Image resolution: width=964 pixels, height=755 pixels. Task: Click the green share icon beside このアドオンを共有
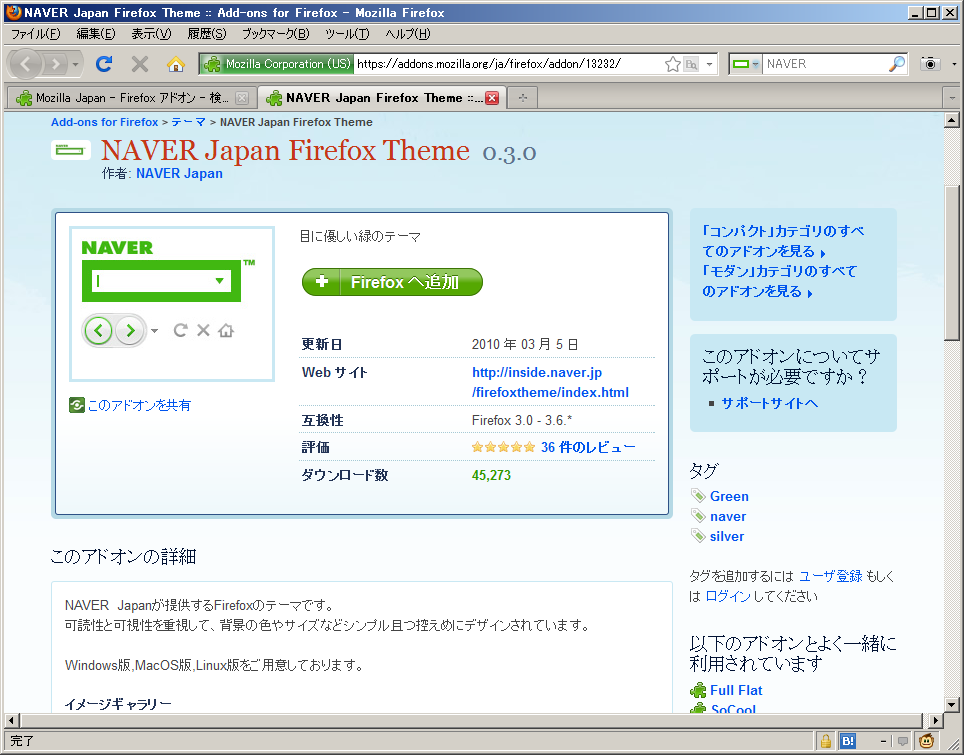[77, 405]
